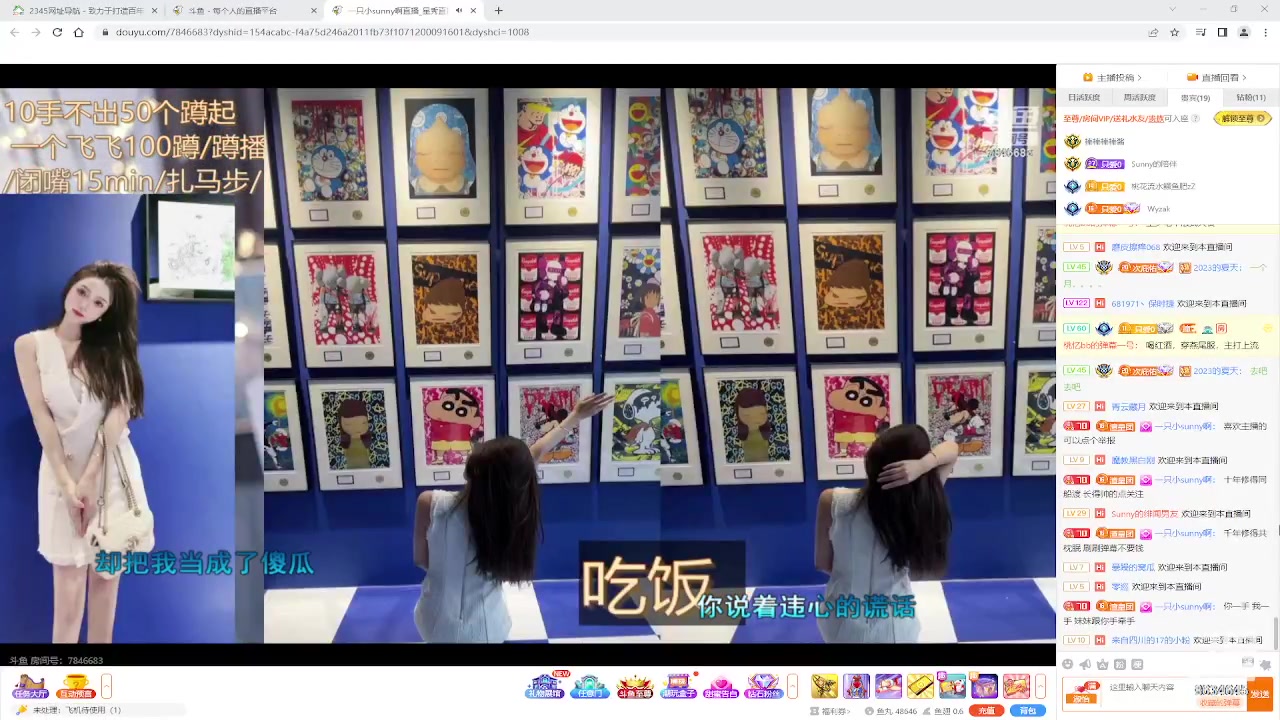Open a new browser tab
This screenshot has width=1280, height=720.
pos(498,11)
